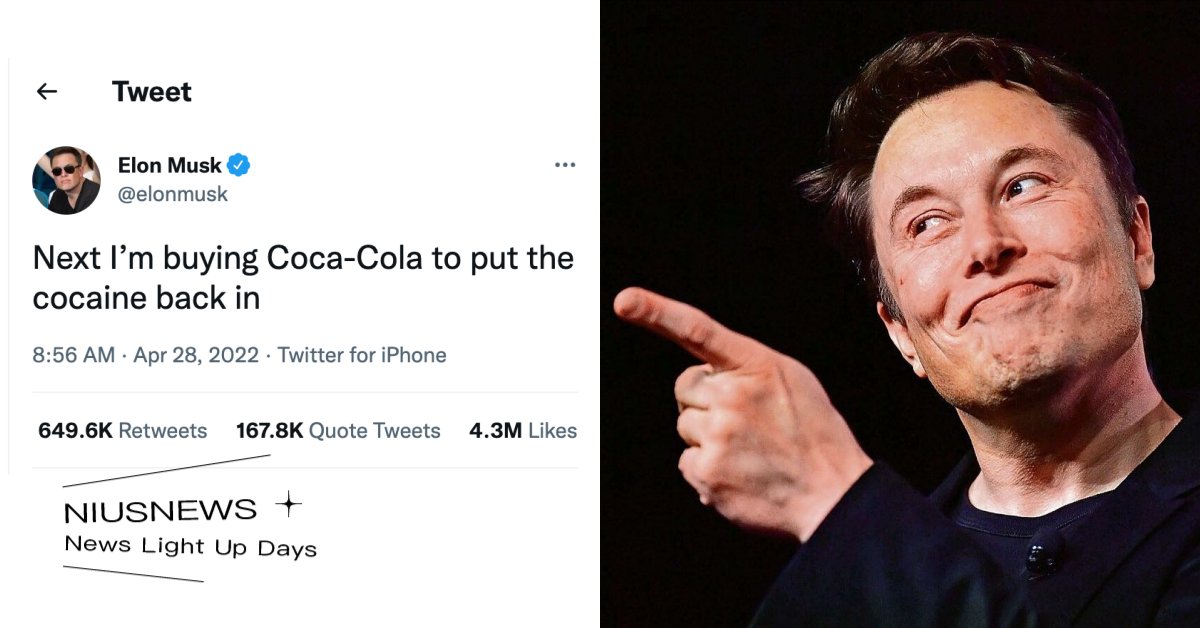The height and width of the screenshot is (628, 1200).
Task: Click the 8:56 AM timestamp
Action: [73, 355]
